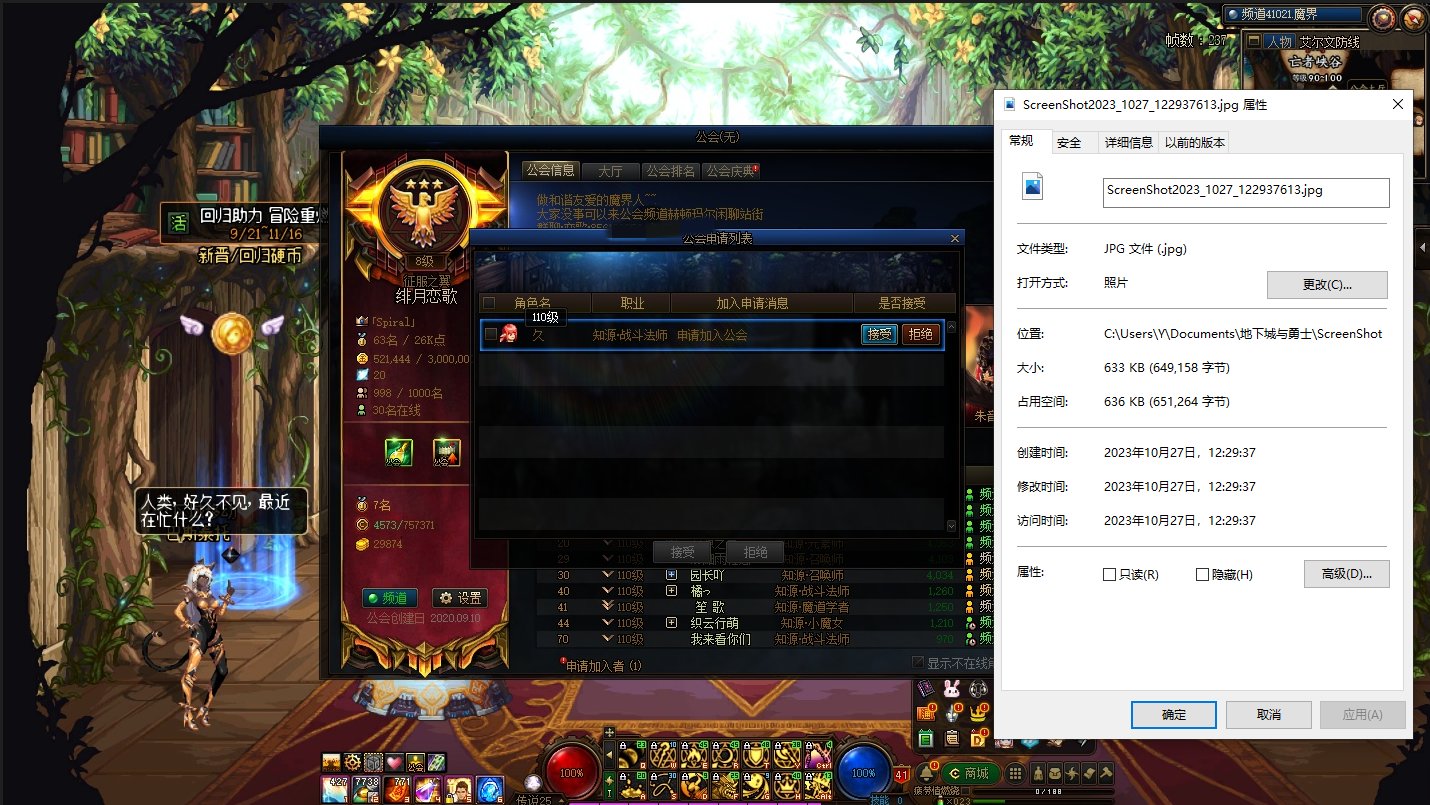Open the rabbit icon menu

pos(952,689)
